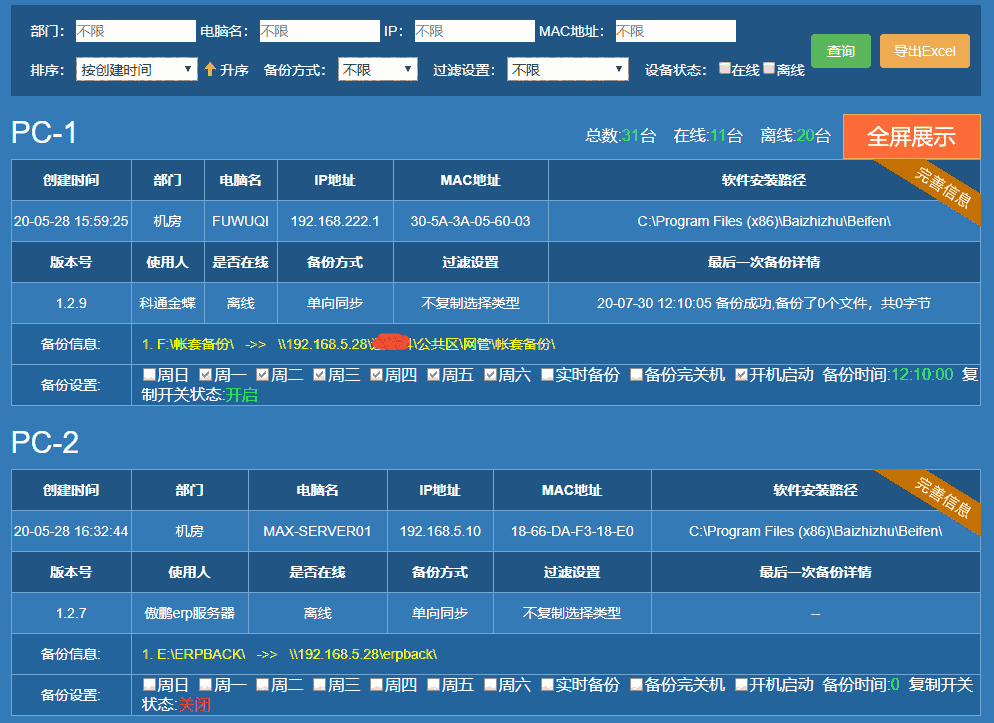Image resolution: width=994 pixels, height=723 pixels.
Task: Open the 全屏展示 fullscreen view
Action: tap(912, 138)
